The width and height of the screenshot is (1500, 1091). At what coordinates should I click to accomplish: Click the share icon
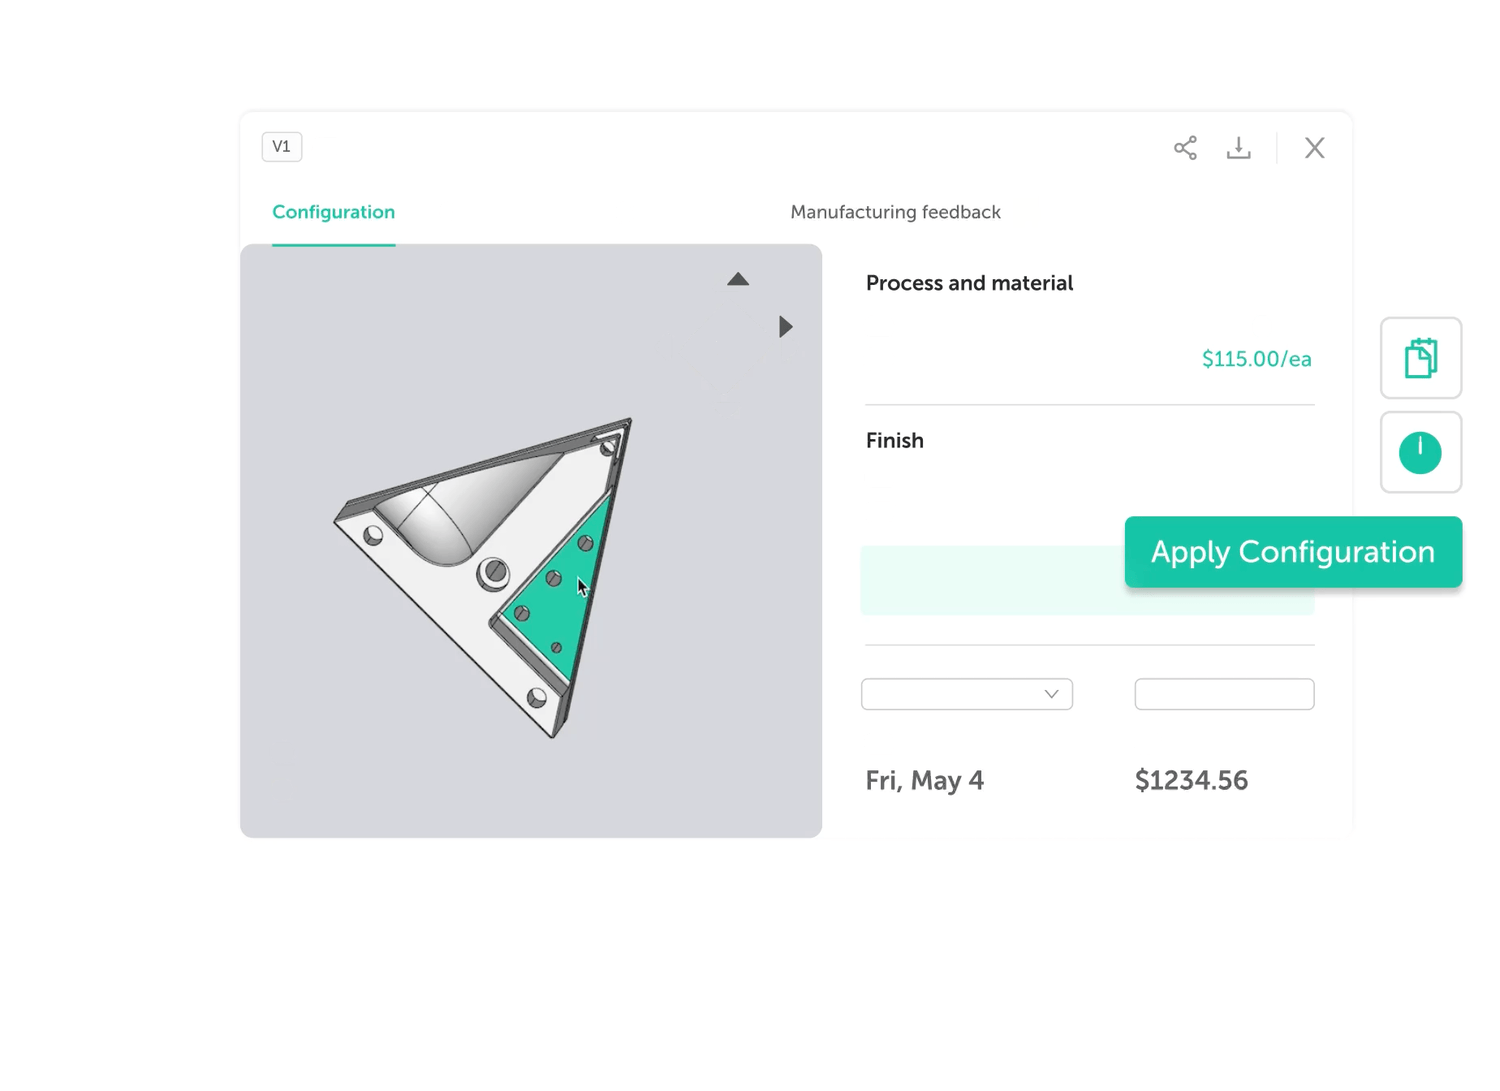1185,148
